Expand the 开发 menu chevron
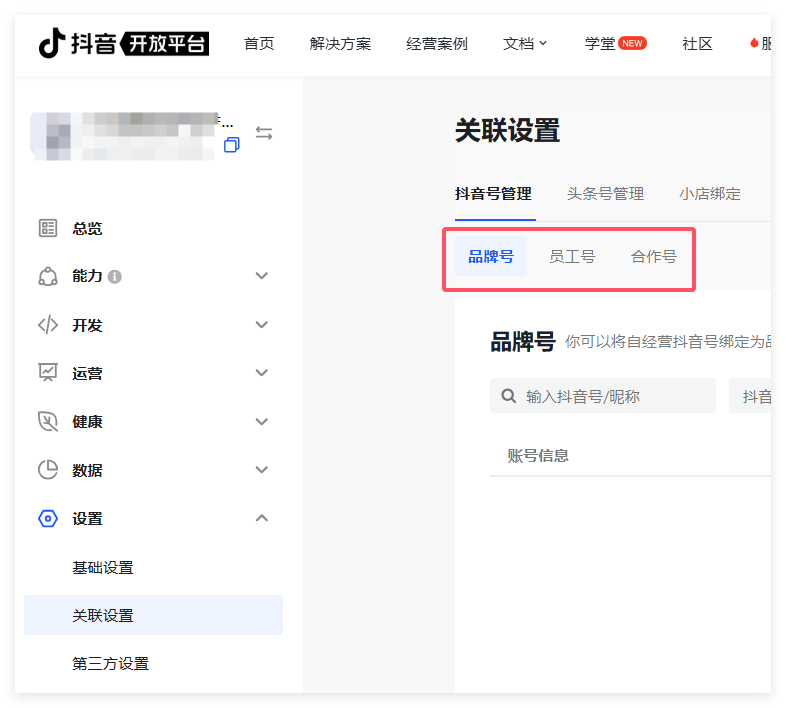Viewport: 786px width, 708px height. coord(262,324)
